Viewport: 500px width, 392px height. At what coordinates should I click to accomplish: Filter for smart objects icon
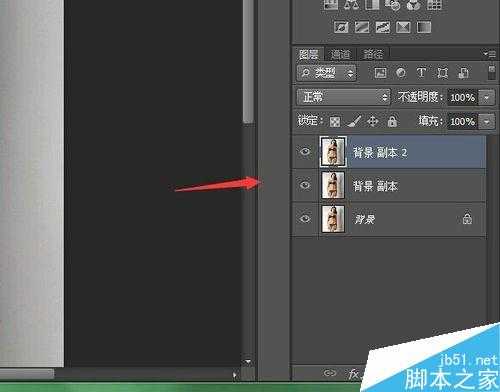(x=463, y=73)
